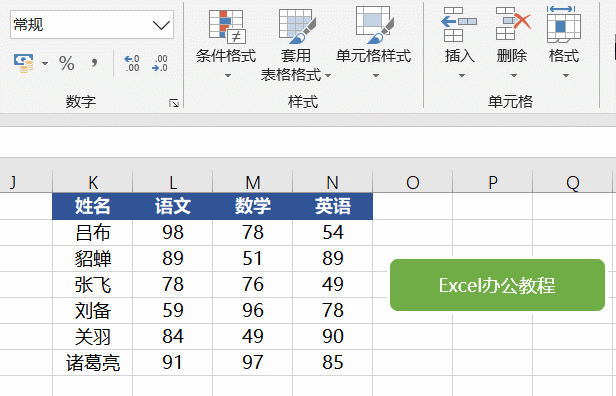Expand the accounting format dropdown arrow
Image resolution: width=616 pixels, height=396 pixels.
[x=45, y=64]
